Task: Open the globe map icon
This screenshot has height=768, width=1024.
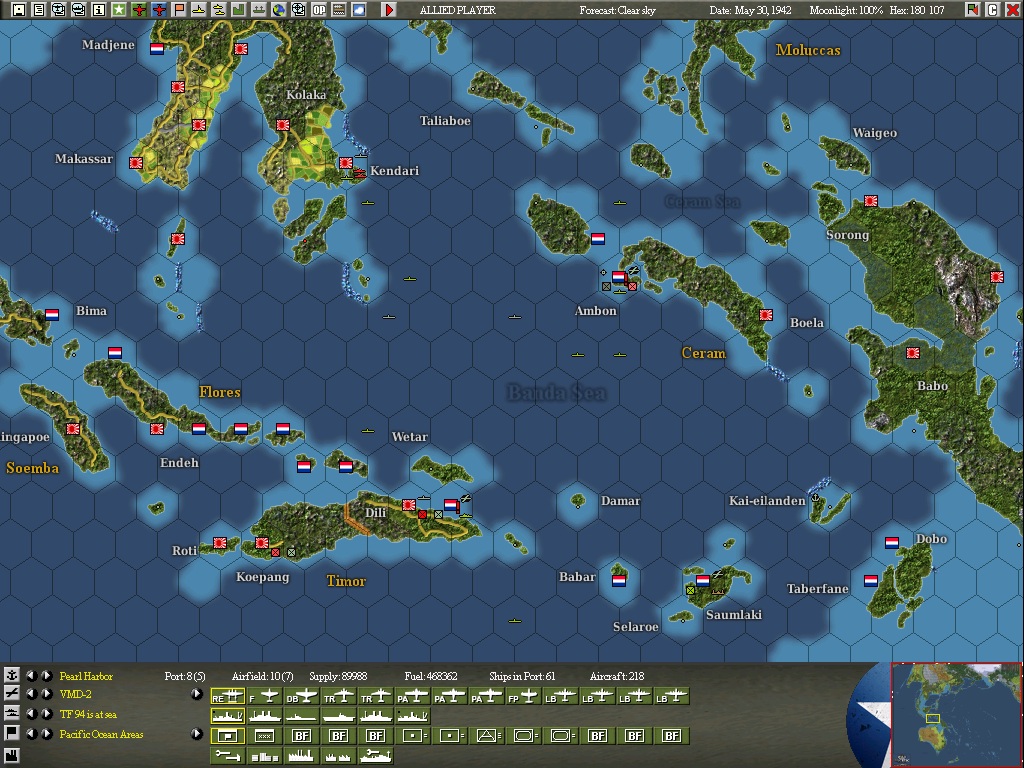Action: pos(279,10)
